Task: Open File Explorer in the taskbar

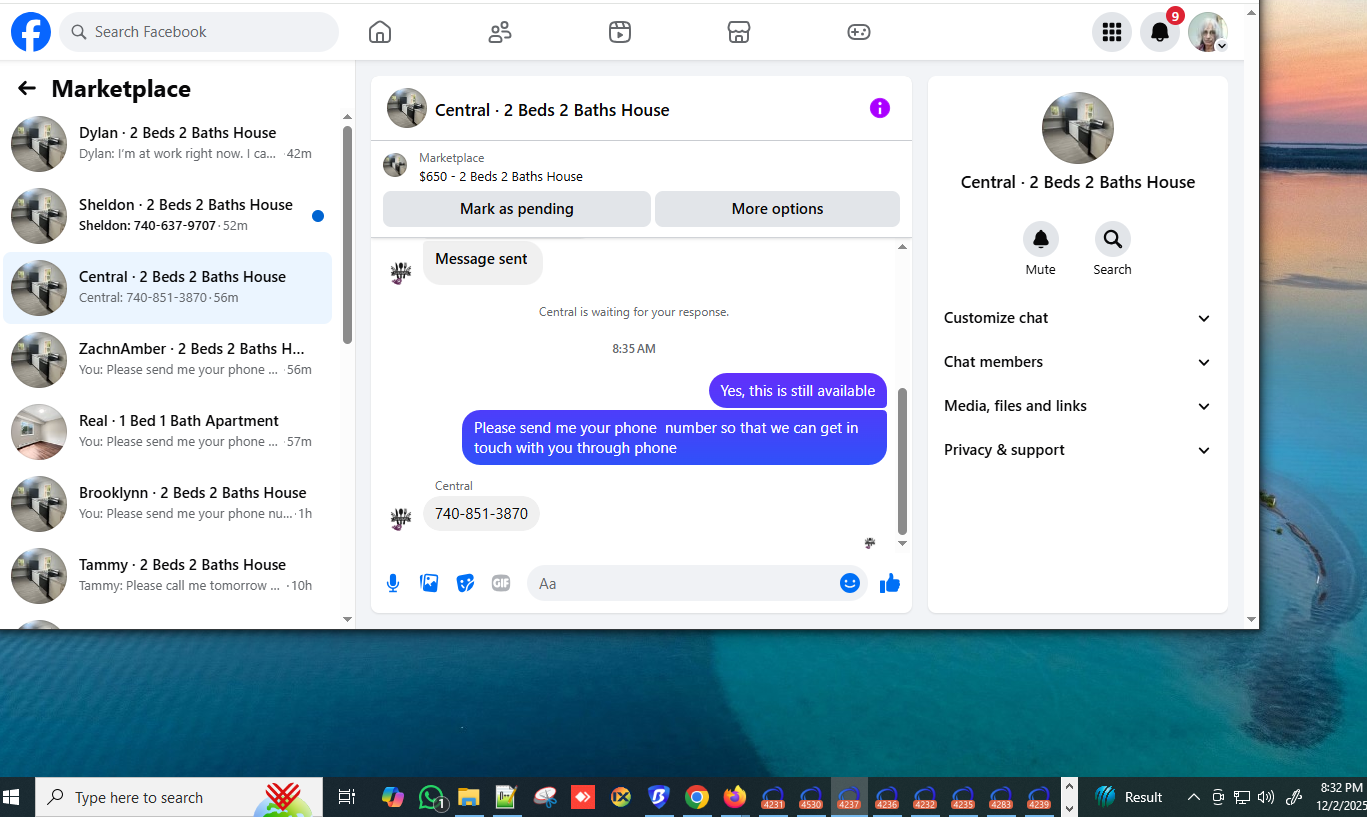Action: (x=469, y=797)
